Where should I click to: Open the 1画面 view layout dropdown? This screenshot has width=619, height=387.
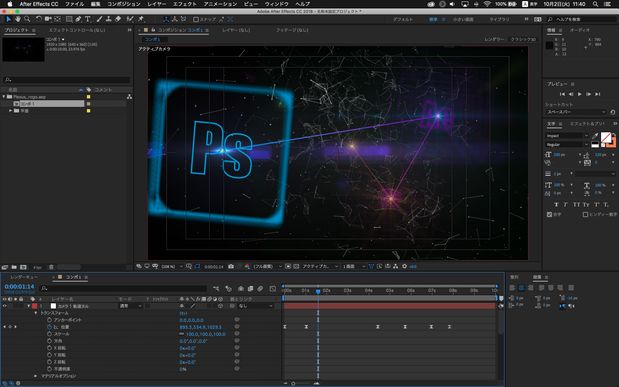[353, 267]
